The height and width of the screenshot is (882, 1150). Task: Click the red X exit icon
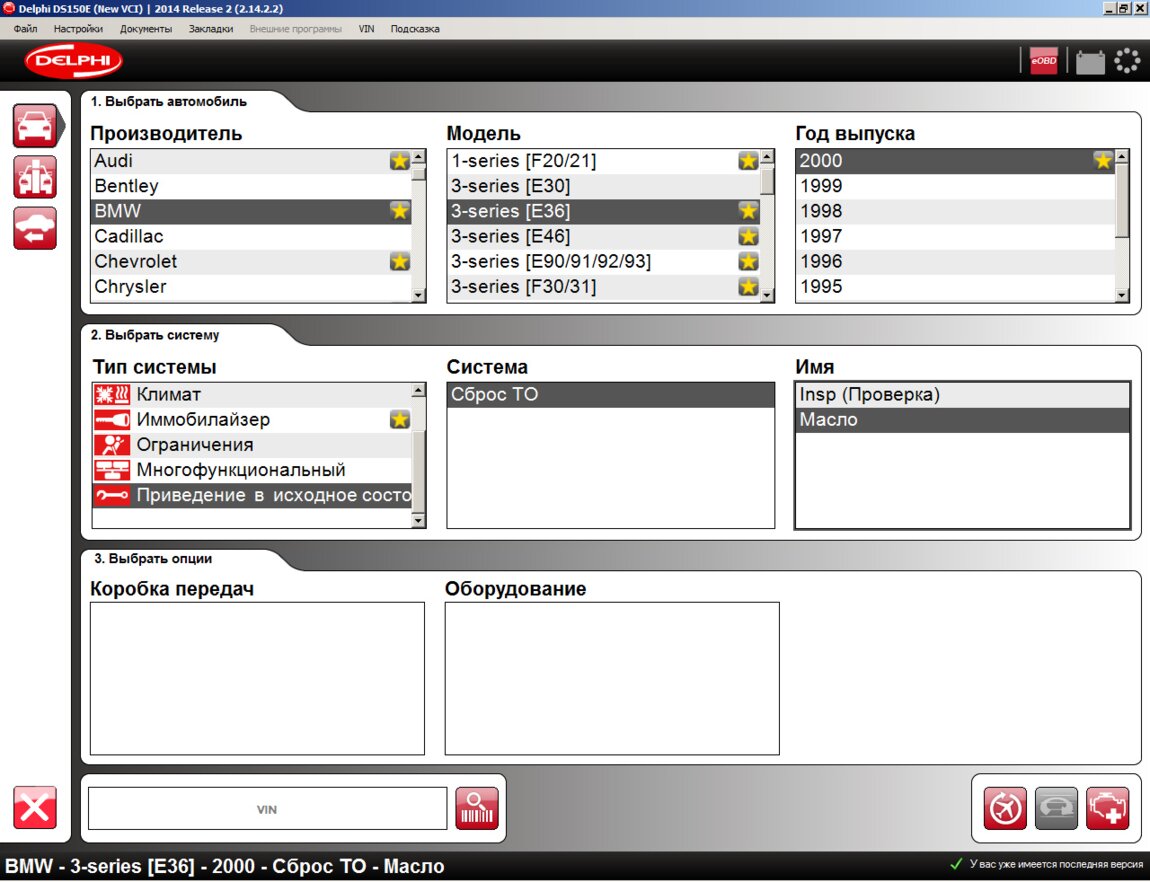34,808
